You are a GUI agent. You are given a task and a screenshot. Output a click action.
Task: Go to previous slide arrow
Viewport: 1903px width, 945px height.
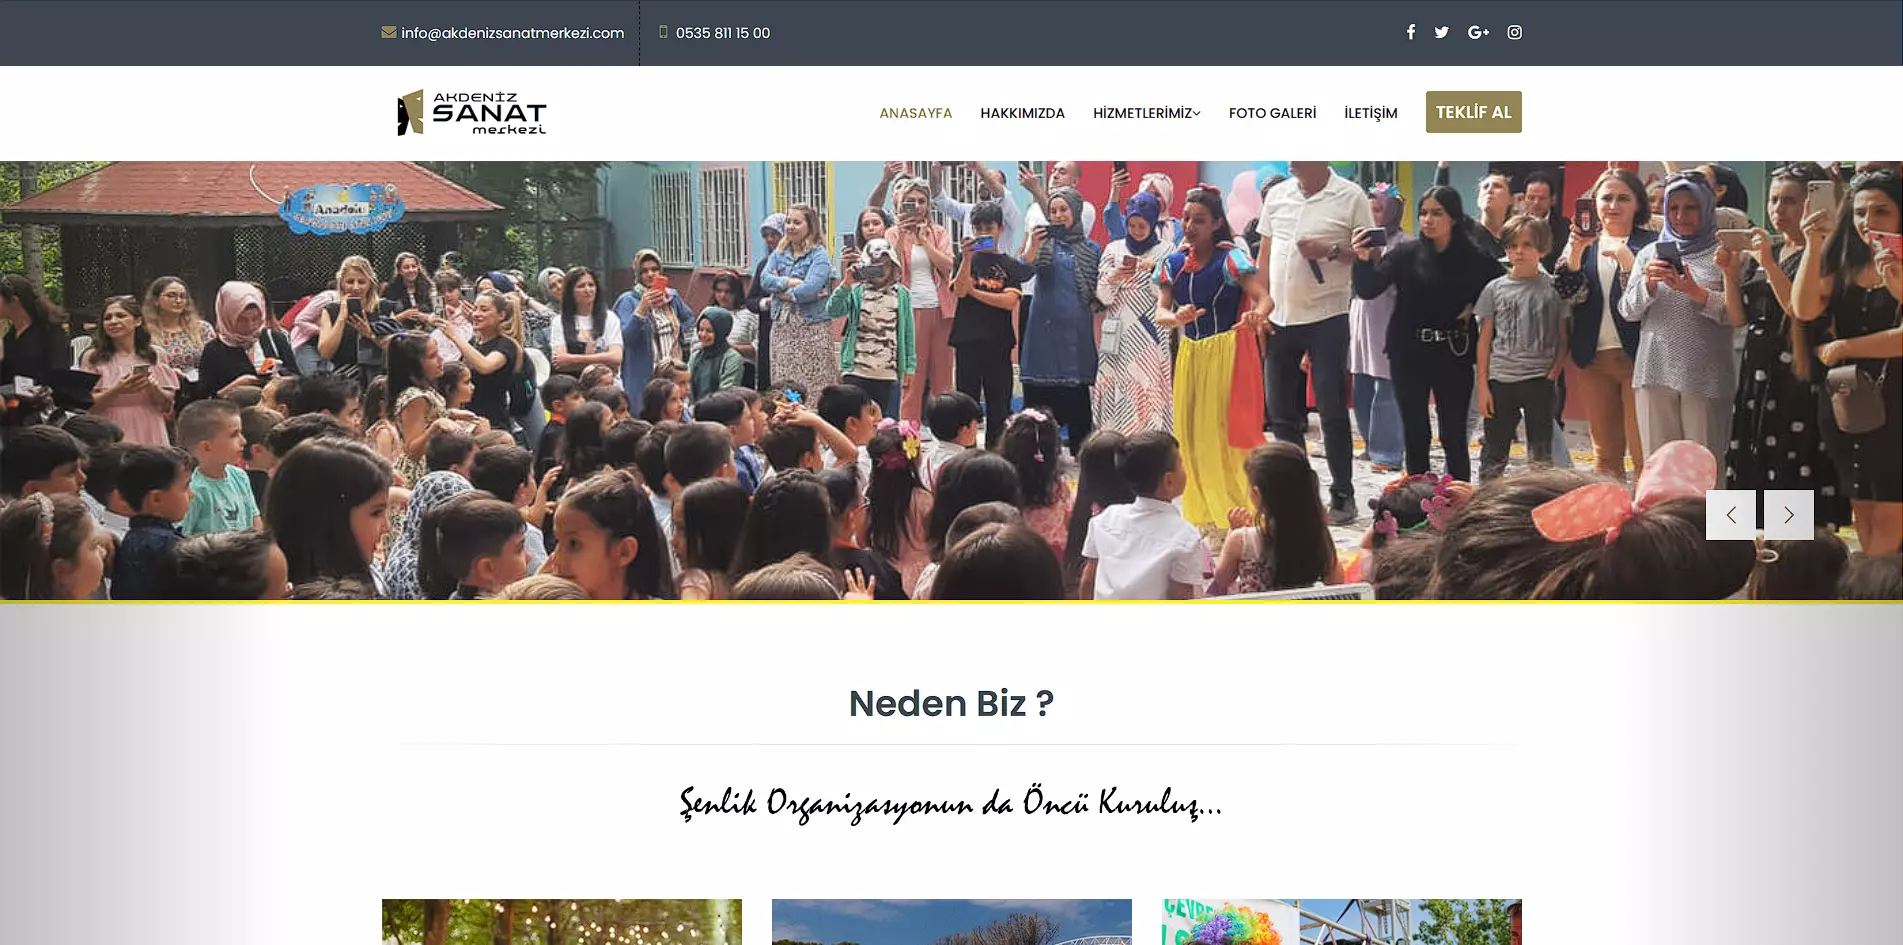pyautogui.click(x=1731, y=515)
